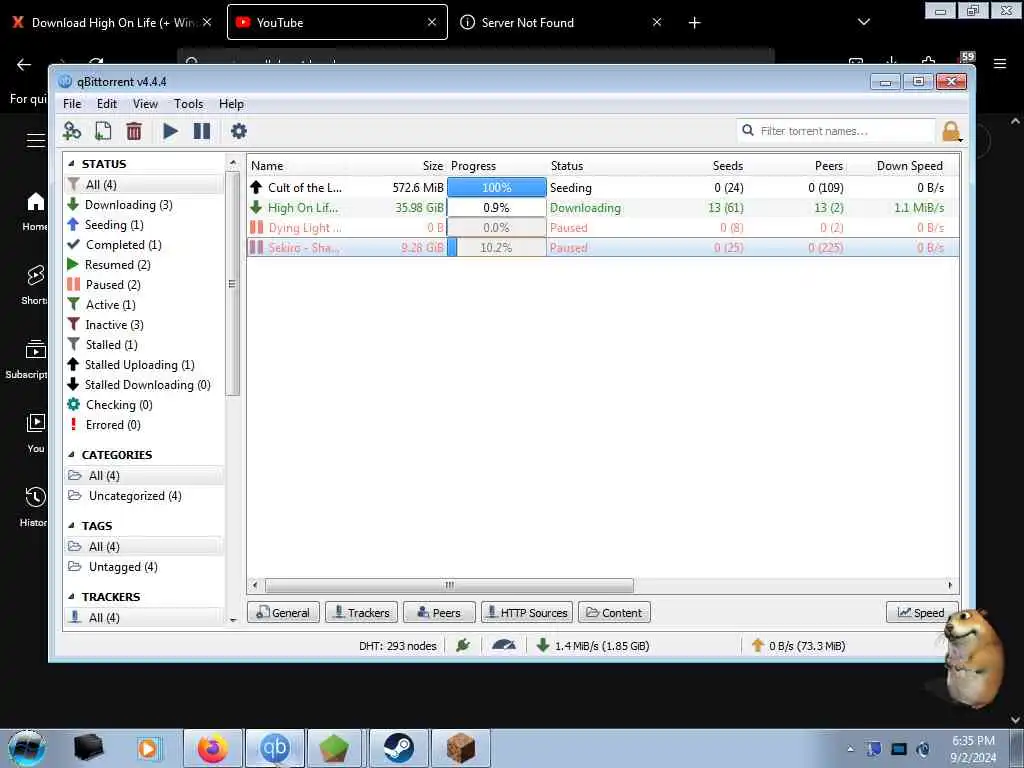Click the orange lock icon in qBittorrent
This screenshot has height=768, width=1024.
[951, 131]
